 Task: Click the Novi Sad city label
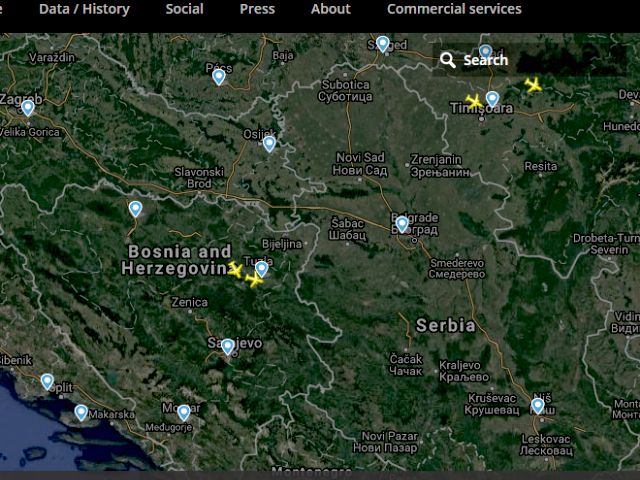click(x=360, y=164)
